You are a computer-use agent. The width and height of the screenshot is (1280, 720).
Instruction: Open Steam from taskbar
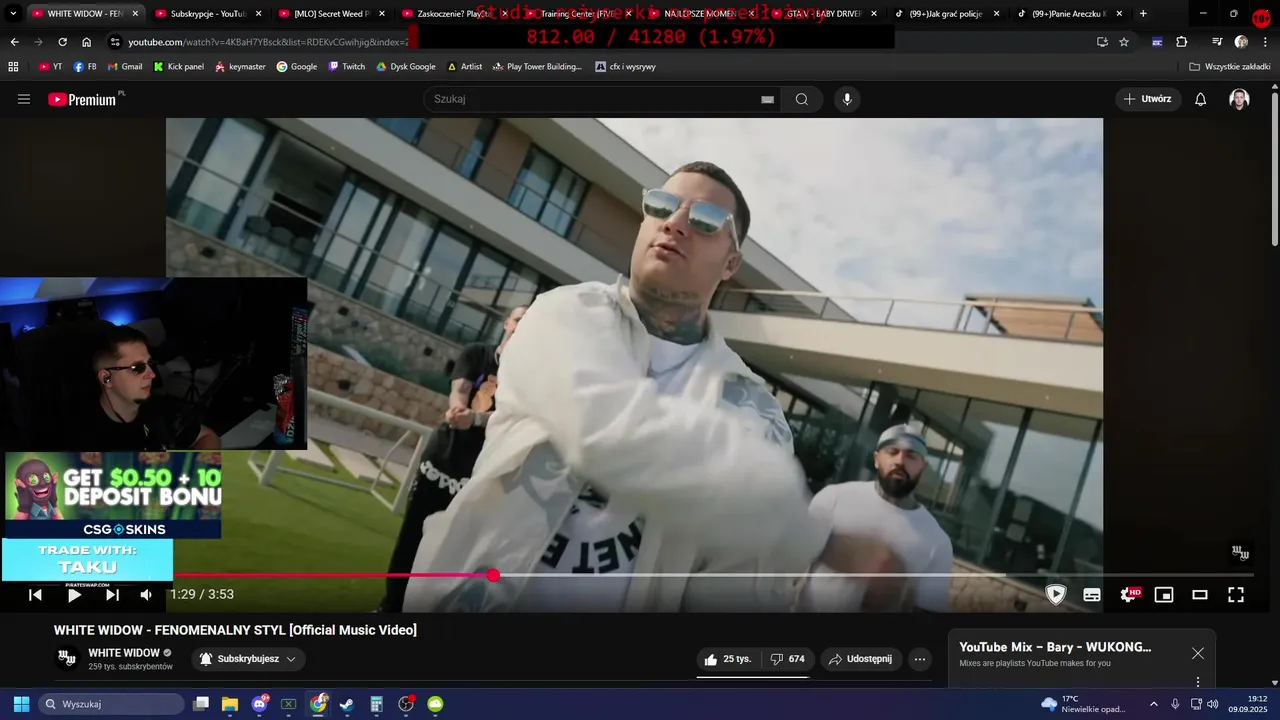coord(347,704)
